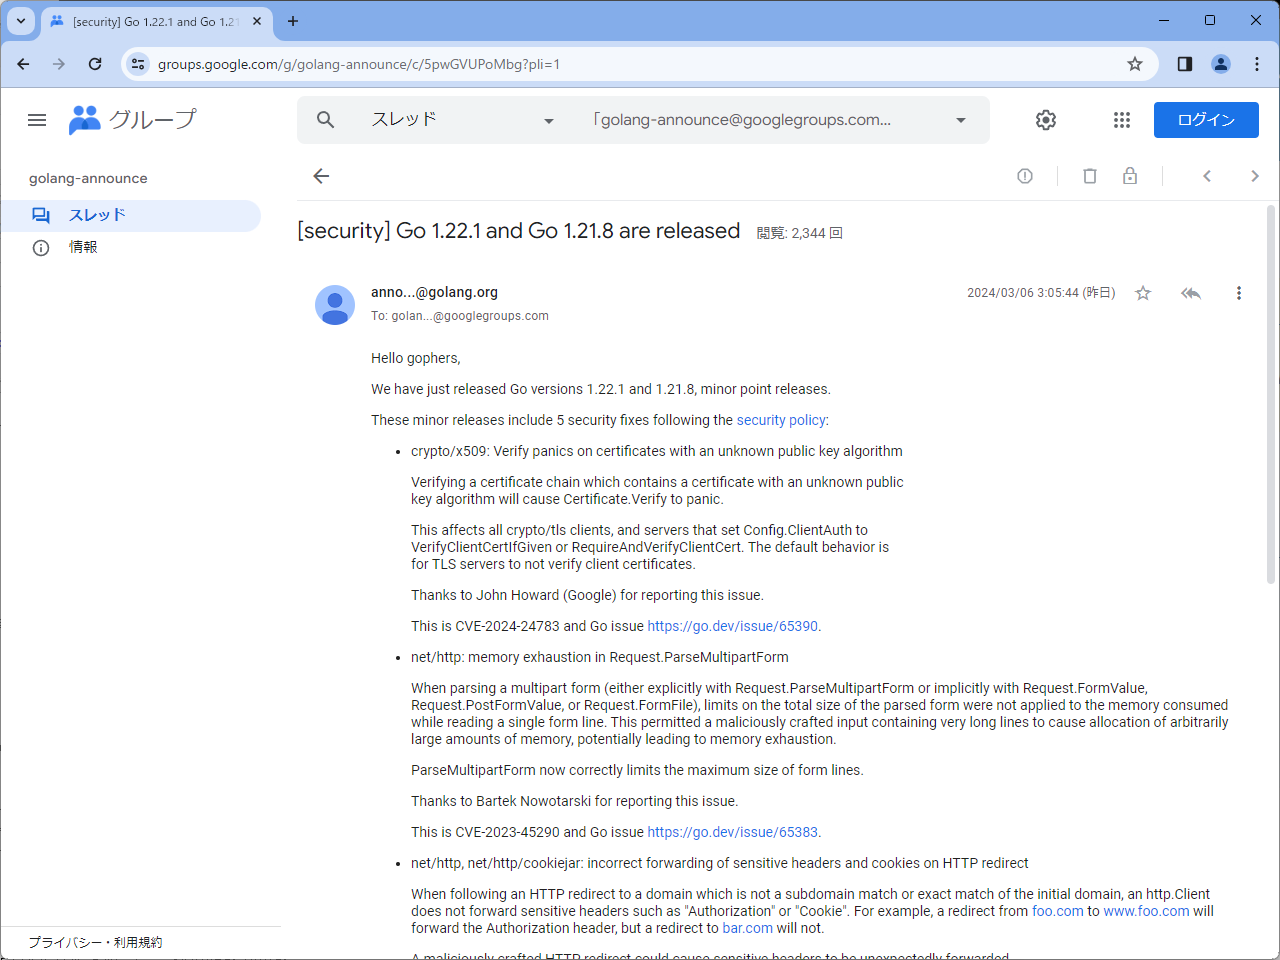Open the Groups search magnifier
This screenshot has width=1280, height=960.
(x=325, y=119)
